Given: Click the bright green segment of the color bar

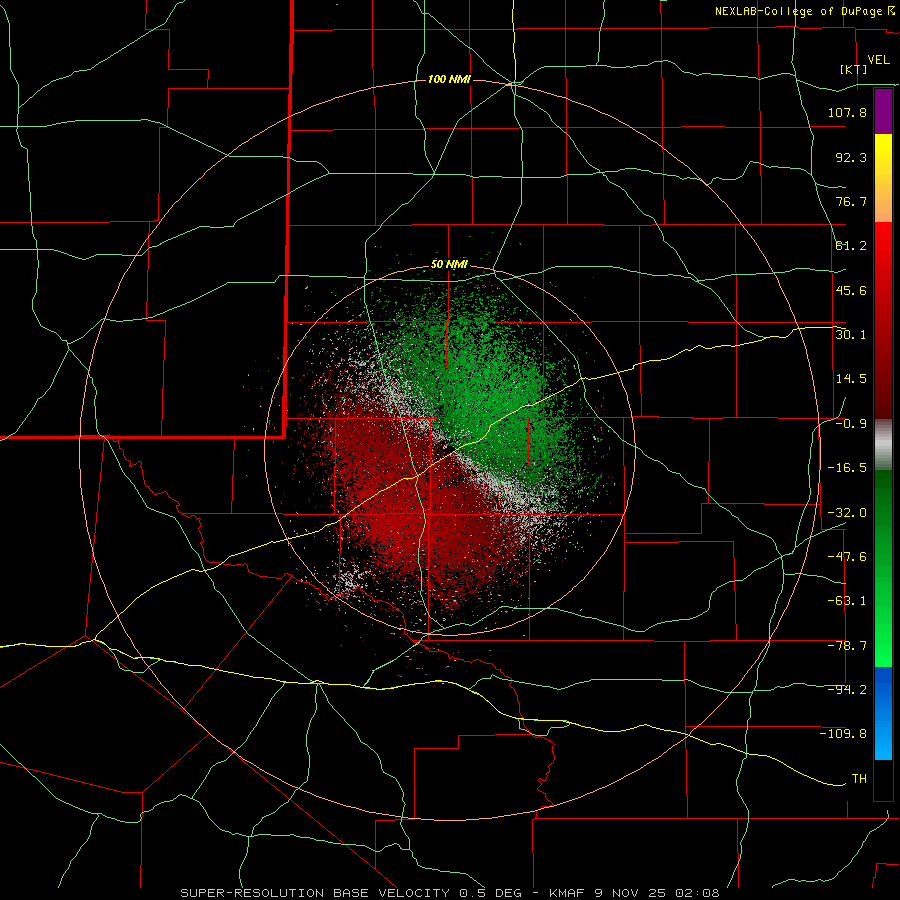Looking at the screenshot, I should coord(883,568).
